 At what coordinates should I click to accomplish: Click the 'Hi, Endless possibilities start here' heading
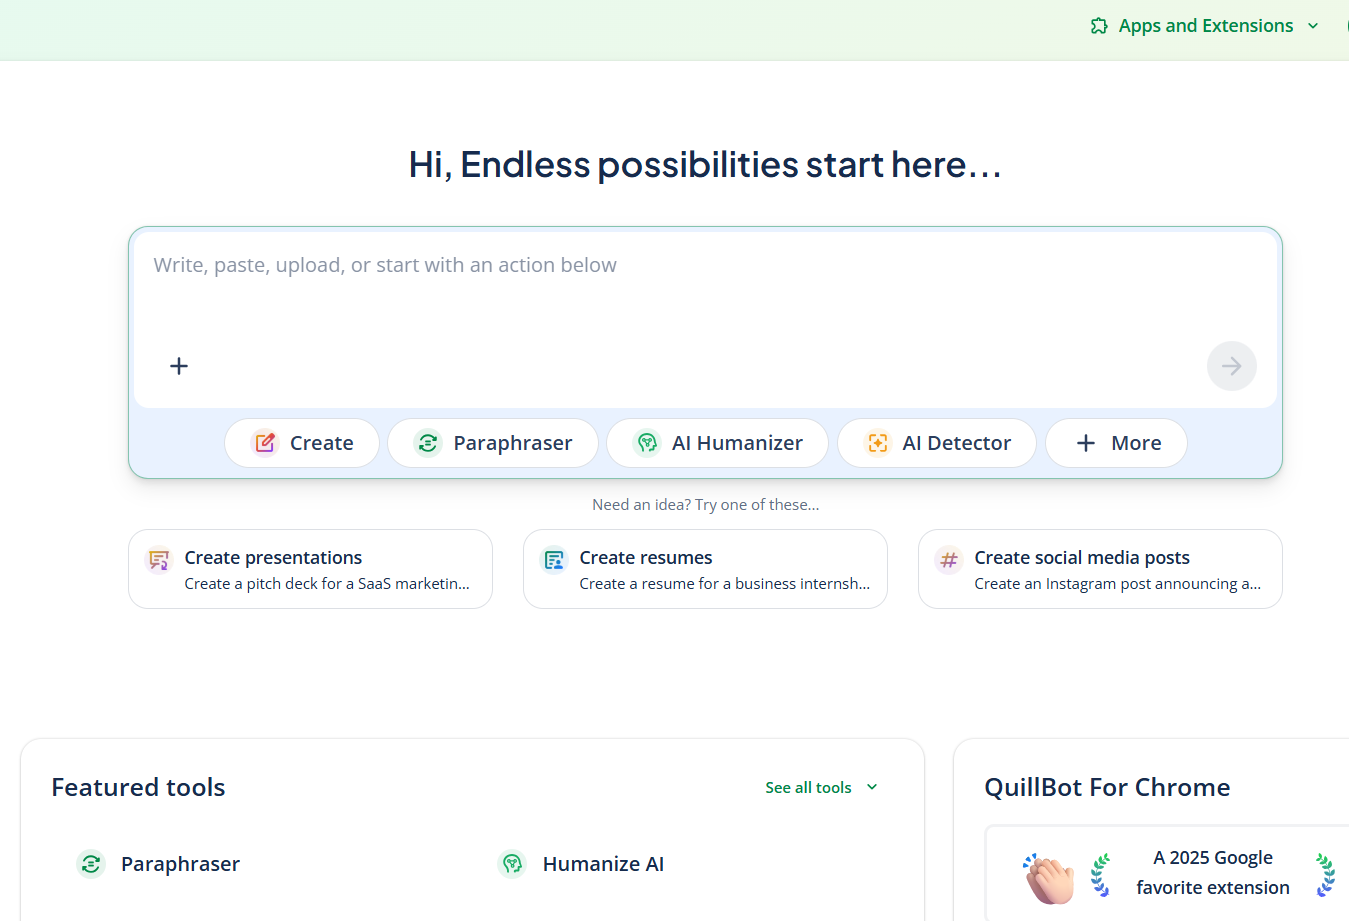pos(705,165)
